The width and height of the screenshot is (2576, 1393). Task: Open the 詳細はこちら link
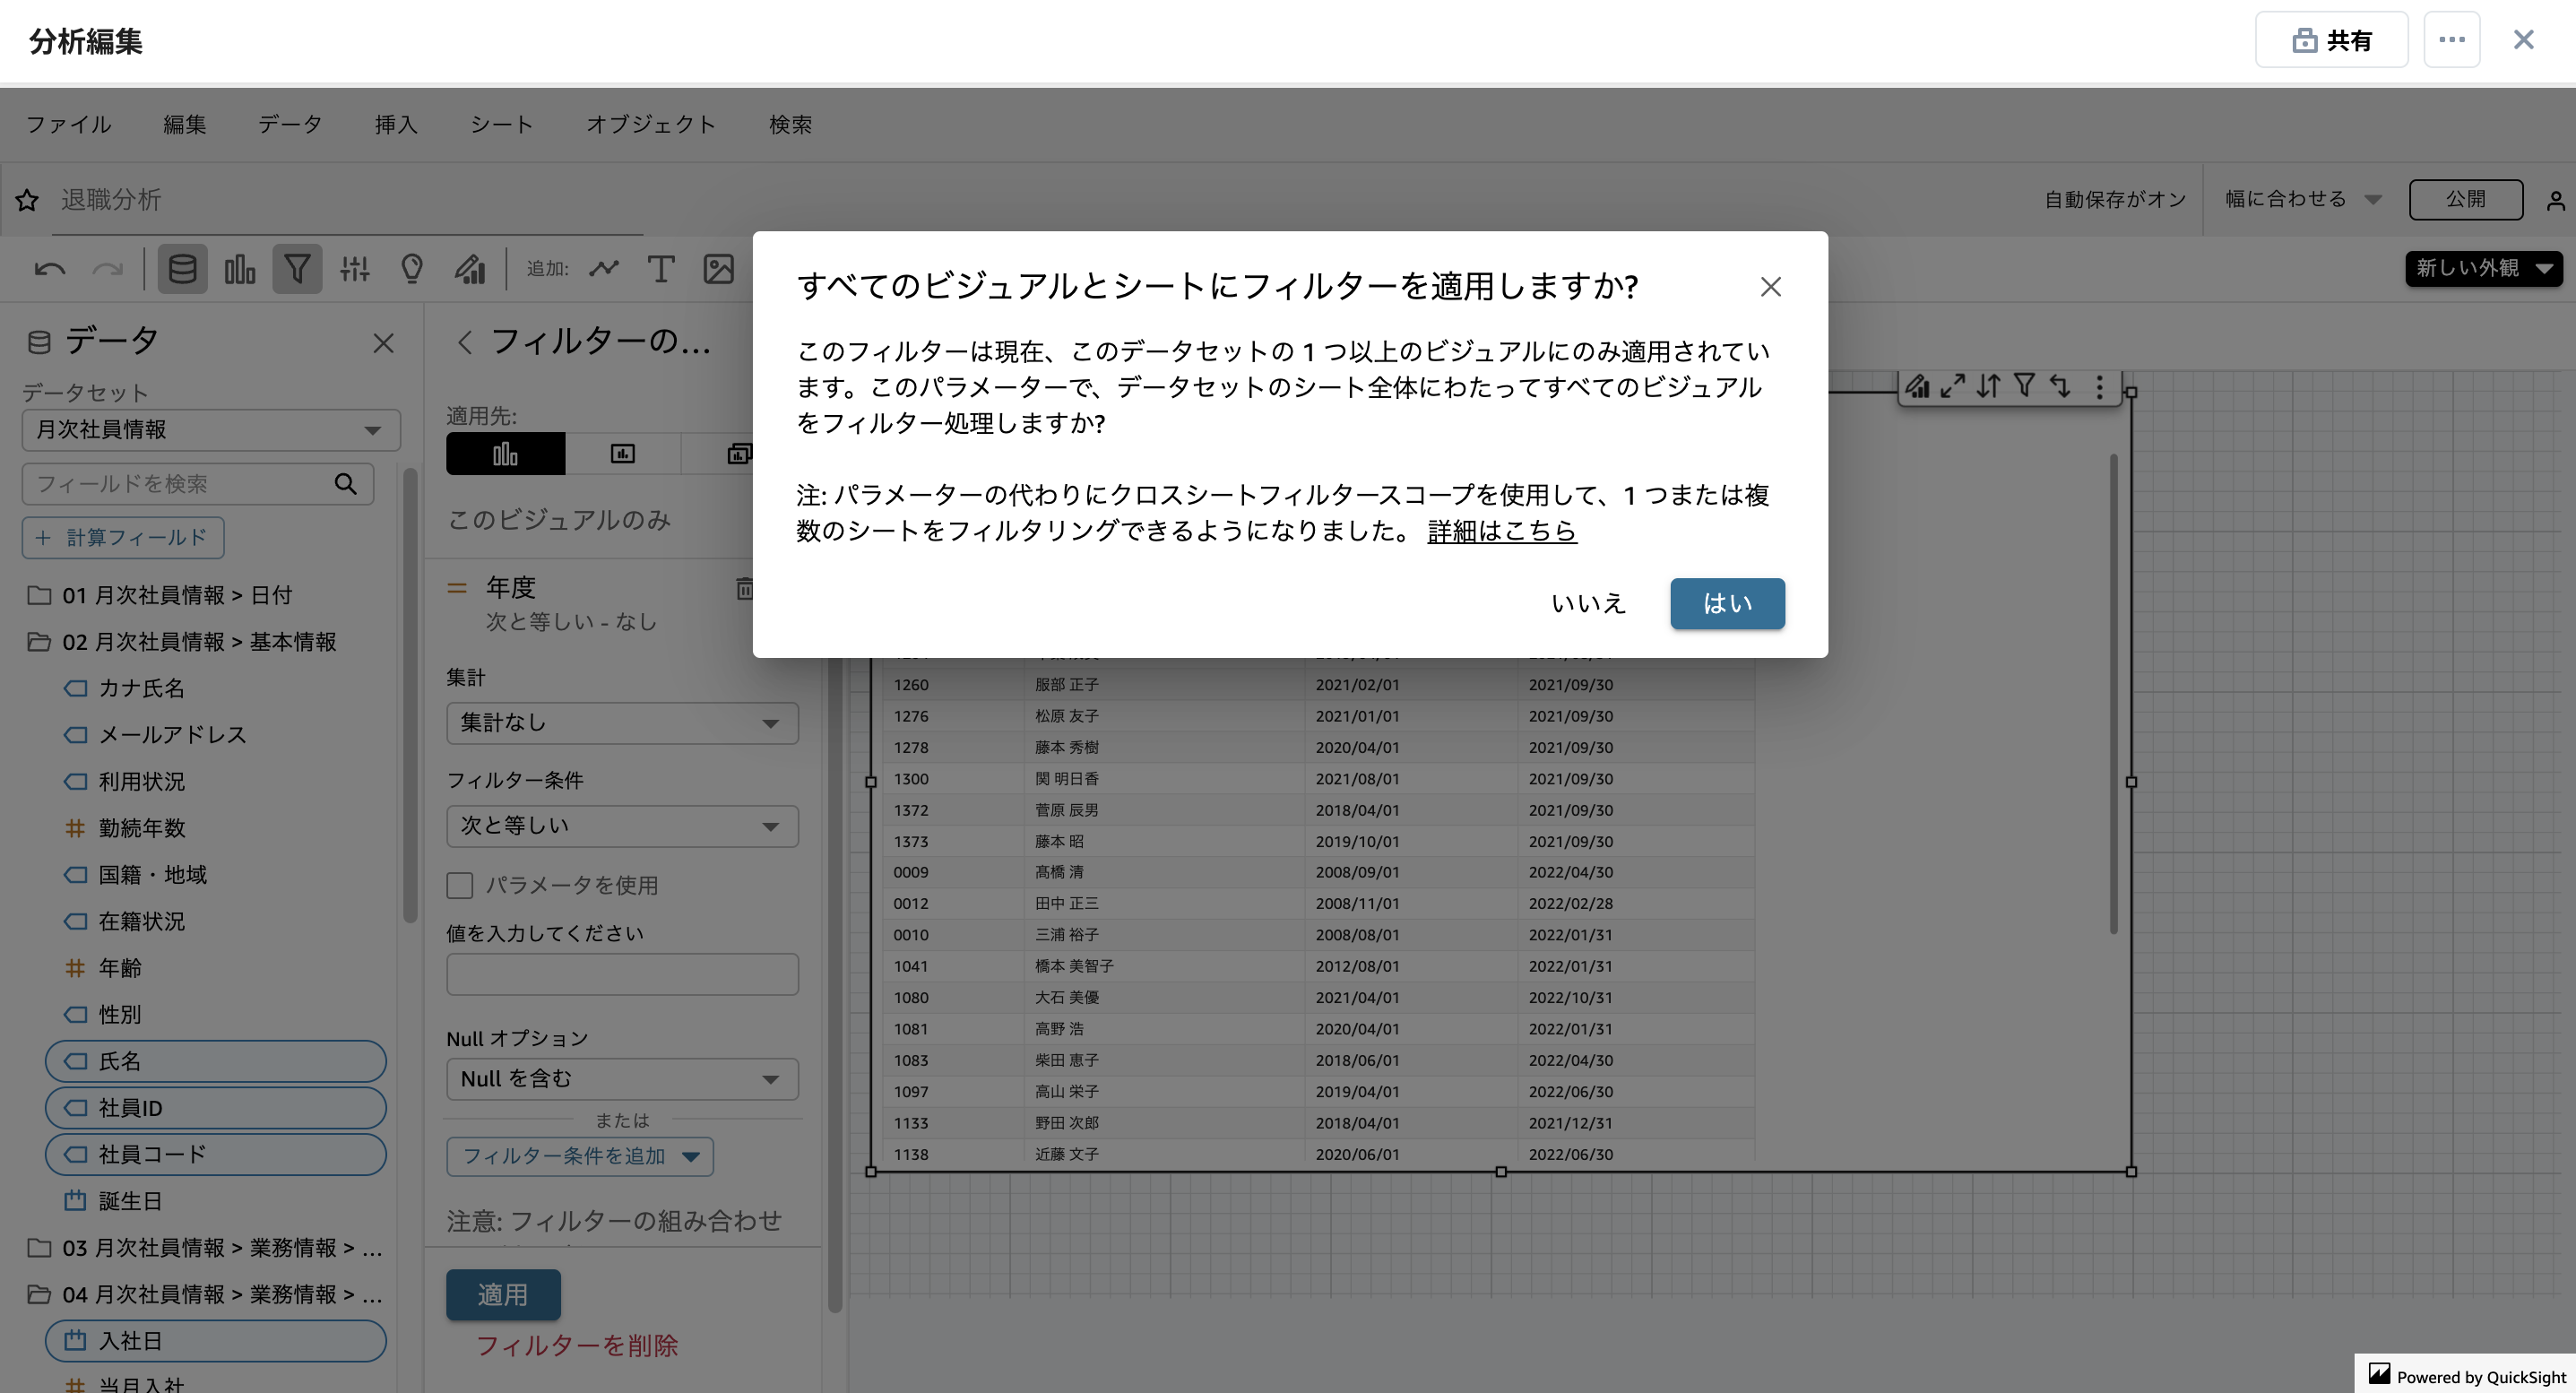pos(1500,531)
